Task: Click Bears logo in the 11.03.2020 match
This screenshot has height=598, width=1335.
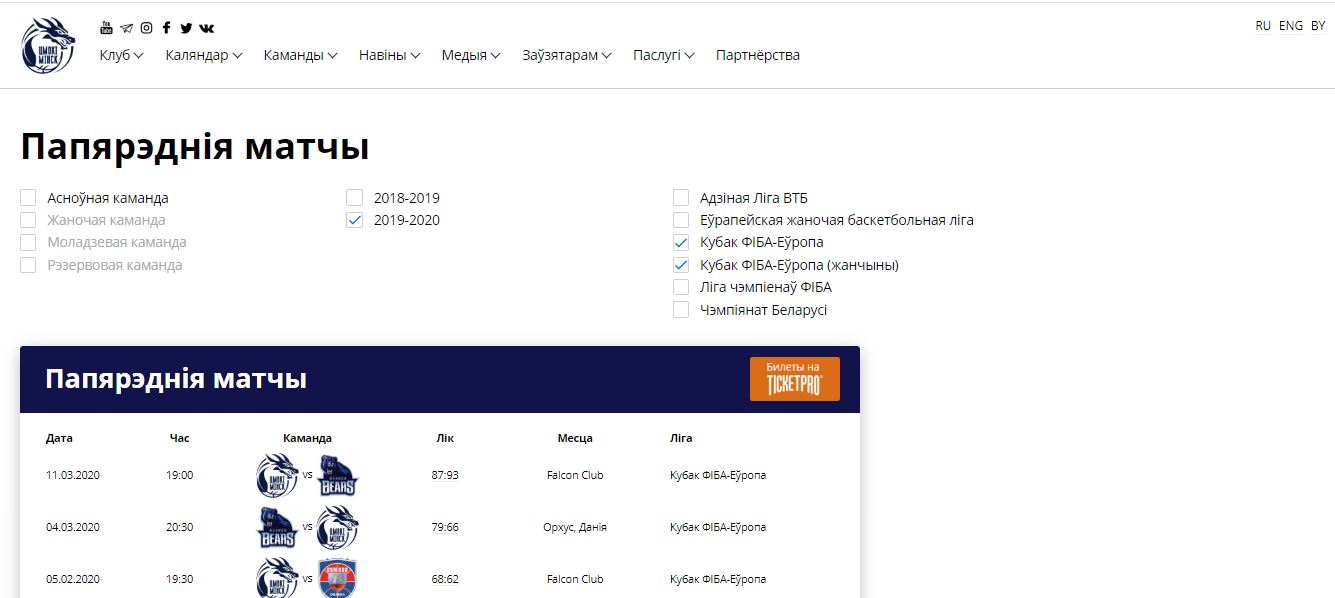Action: coord(337,475)
